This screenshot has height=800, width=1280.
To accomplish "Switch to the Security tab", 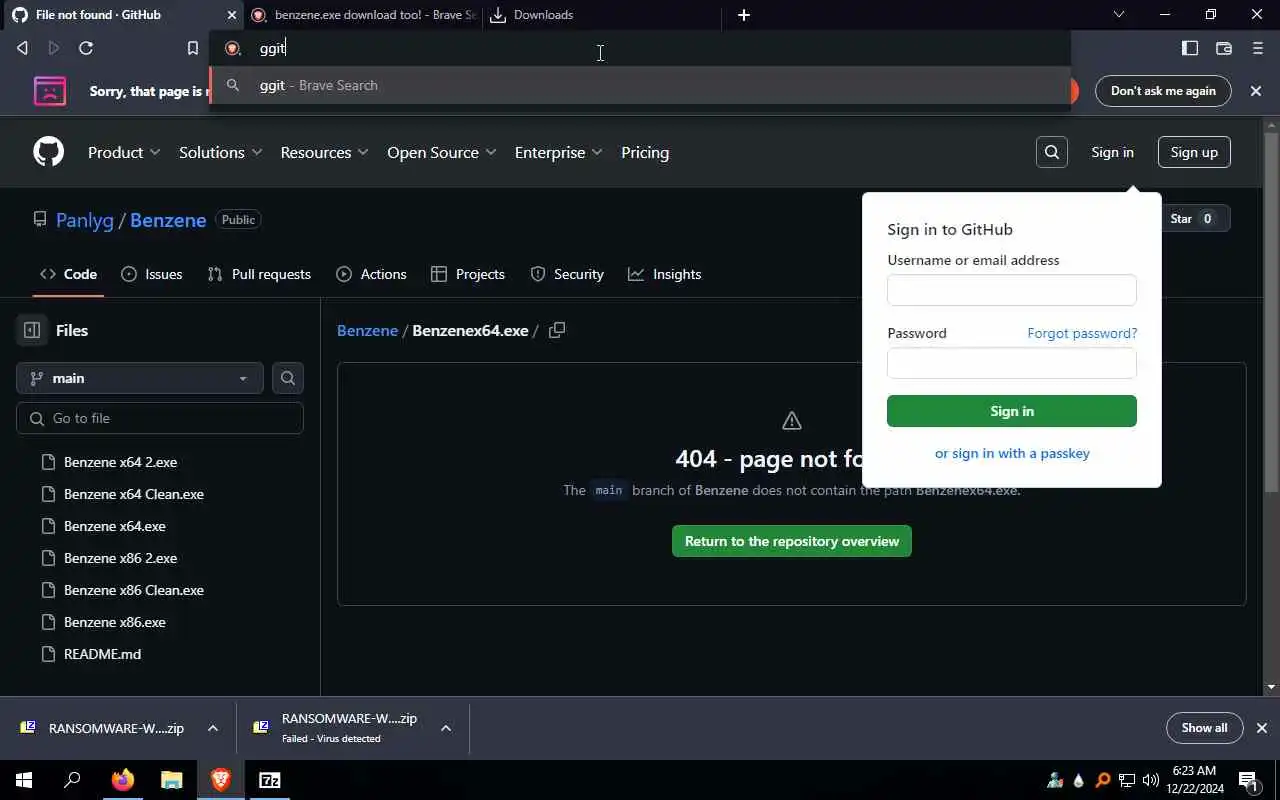I will [567, 274].
